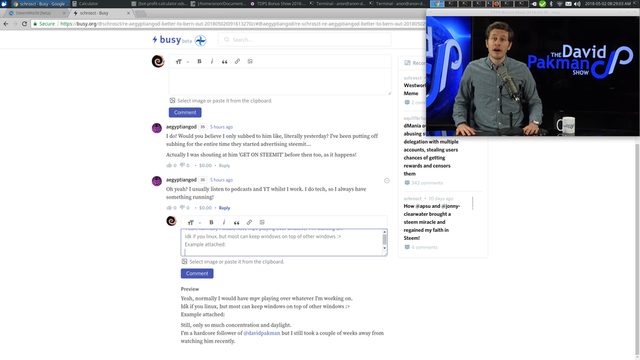Close the SteemWorld (beta) tab
The height and width of the screenshot is (360, 640).
pyautogui.click(x=64, y=13)
